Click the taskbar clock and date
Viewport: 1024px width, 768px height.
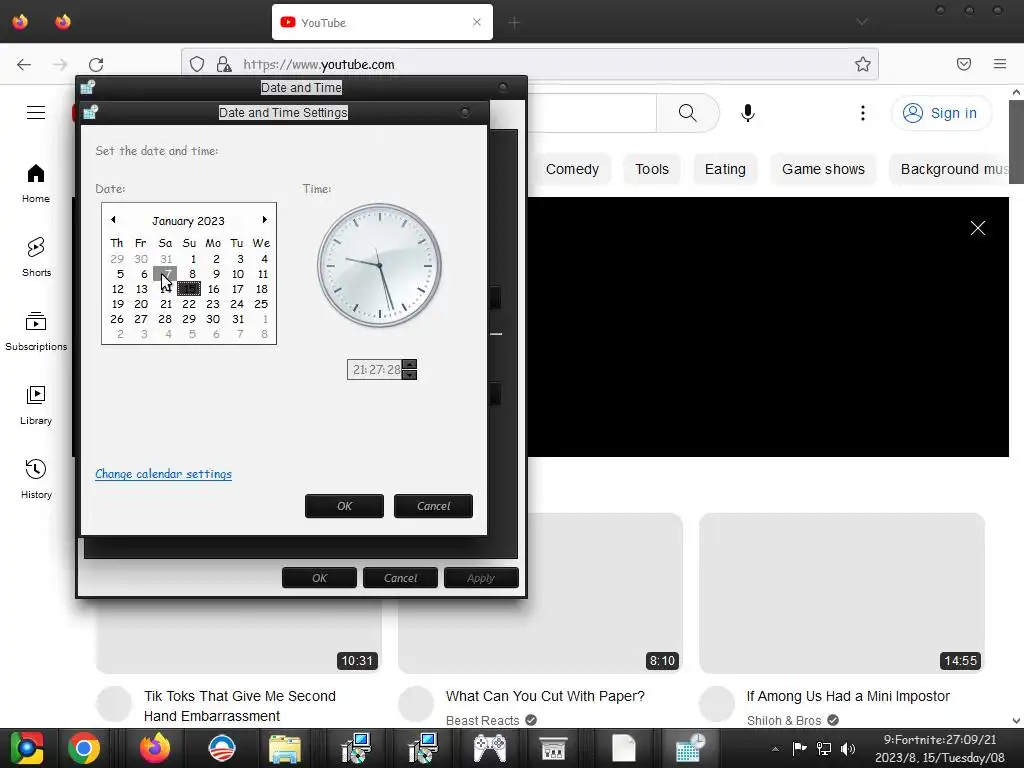pos(940,748)
